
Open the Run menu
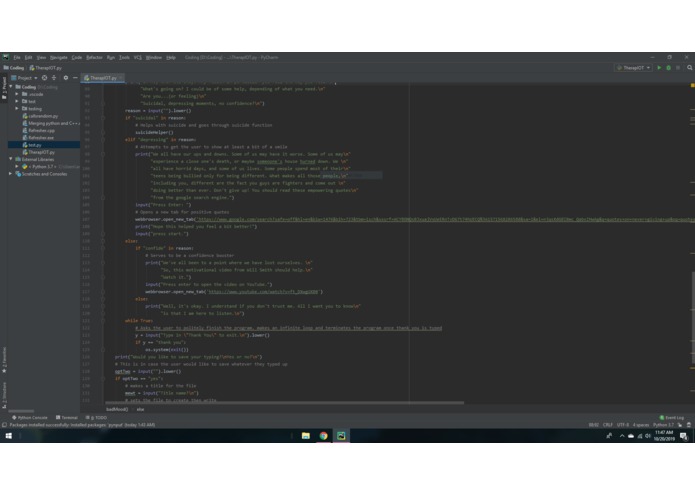click(x=111, y=58)
